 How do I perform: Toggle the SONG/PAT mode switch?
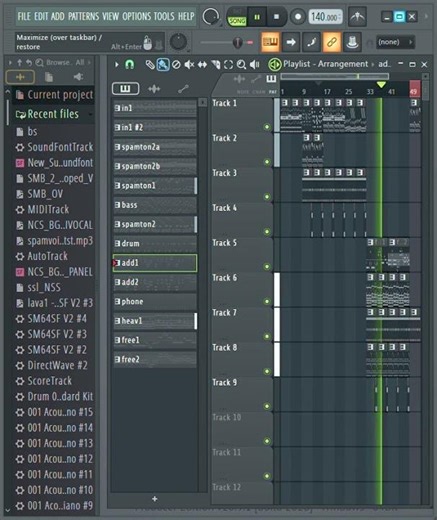[237, 17]
